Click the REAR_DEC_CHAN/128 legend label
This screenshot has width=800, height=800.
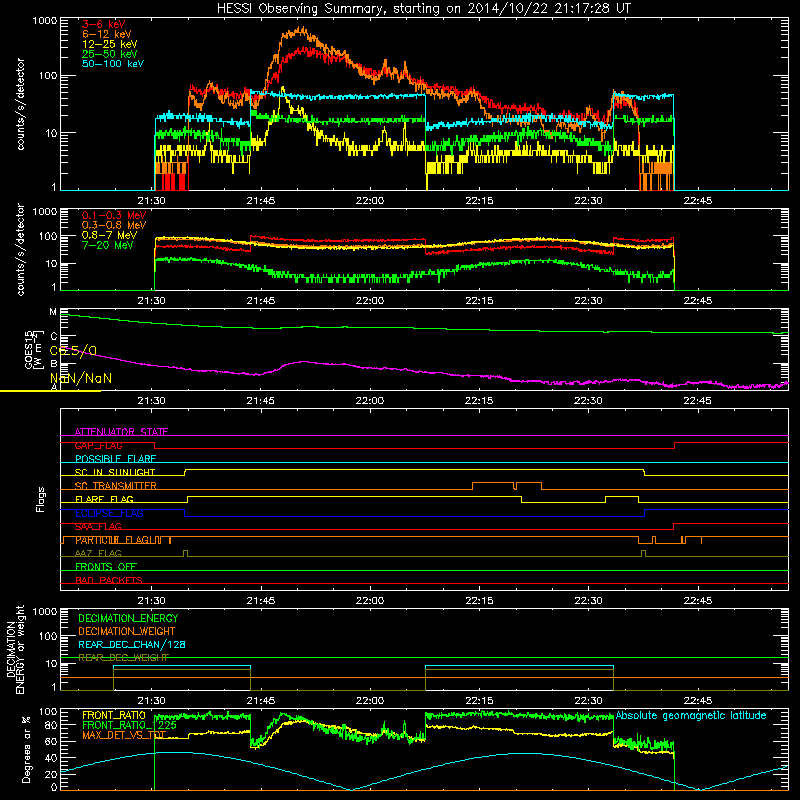point(132,644)
